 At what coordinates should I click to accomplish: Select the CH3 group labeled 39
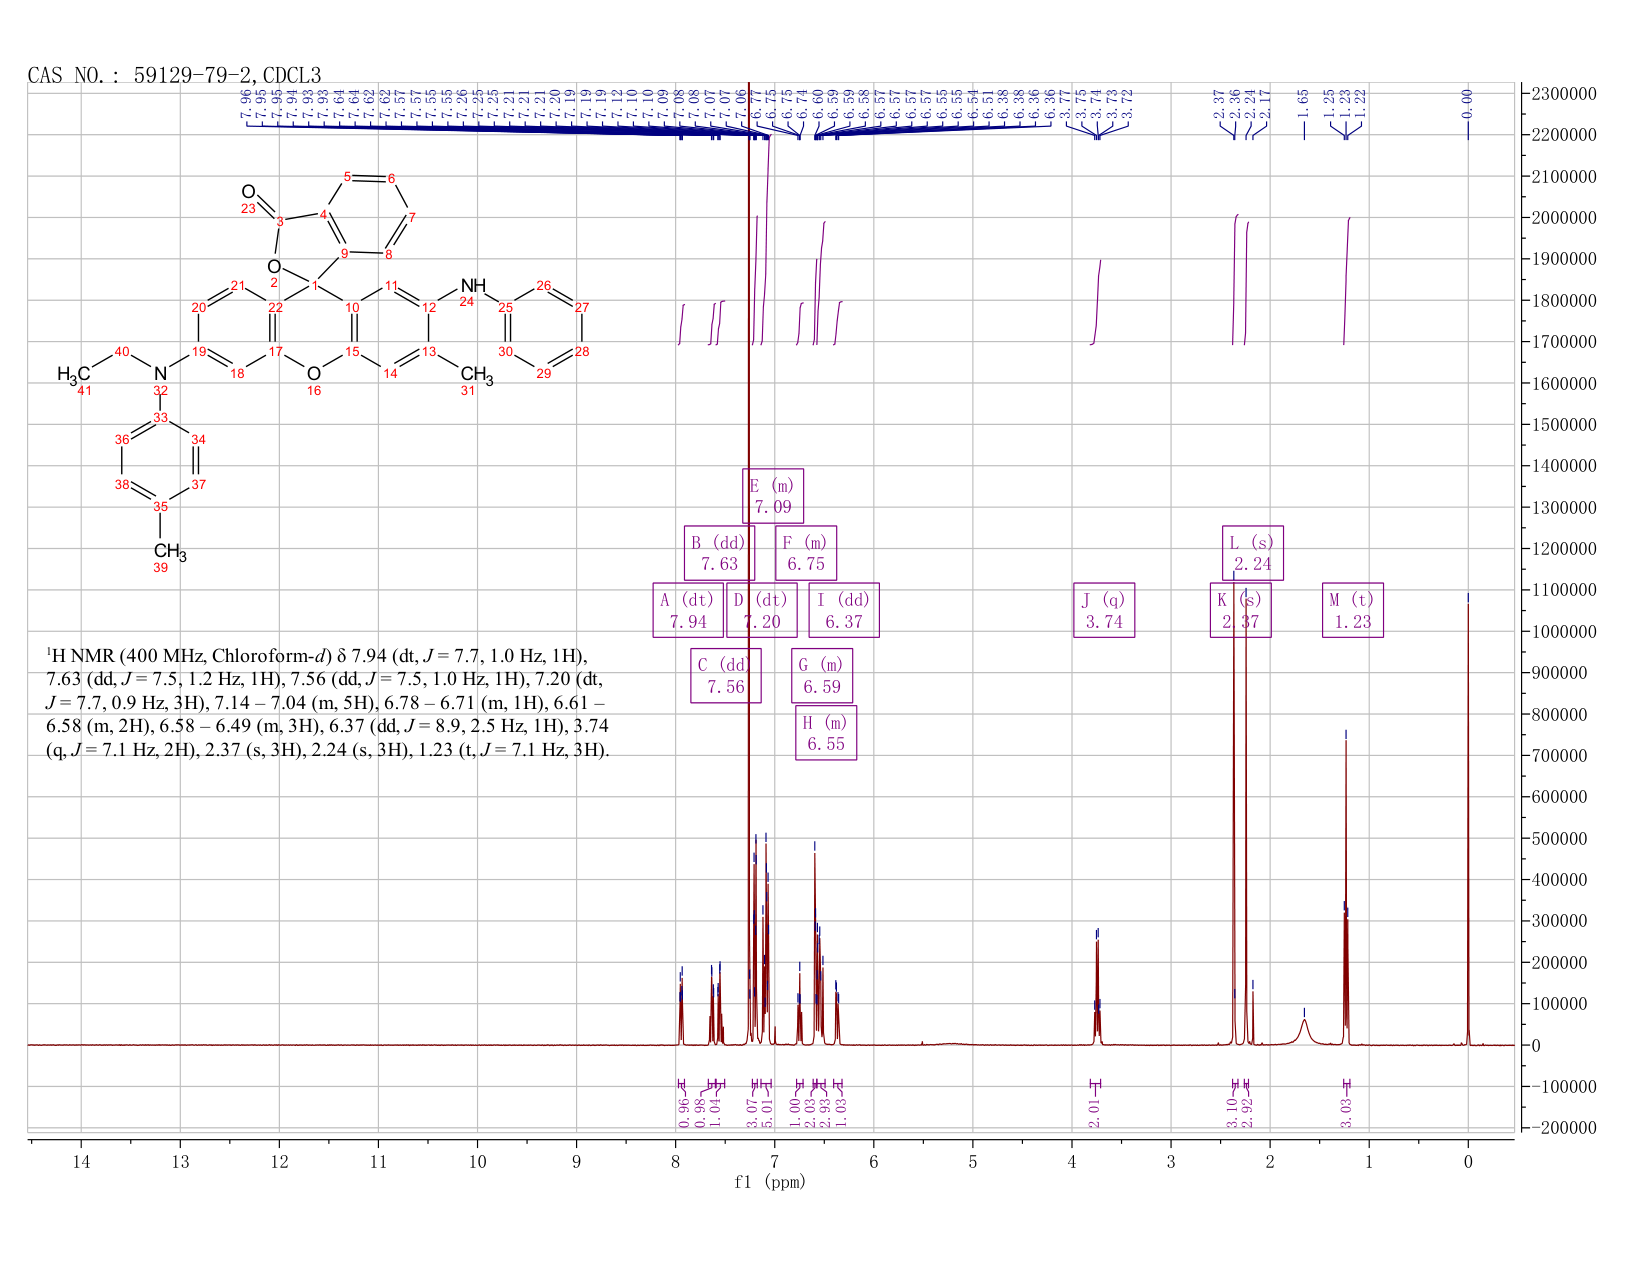169,551
